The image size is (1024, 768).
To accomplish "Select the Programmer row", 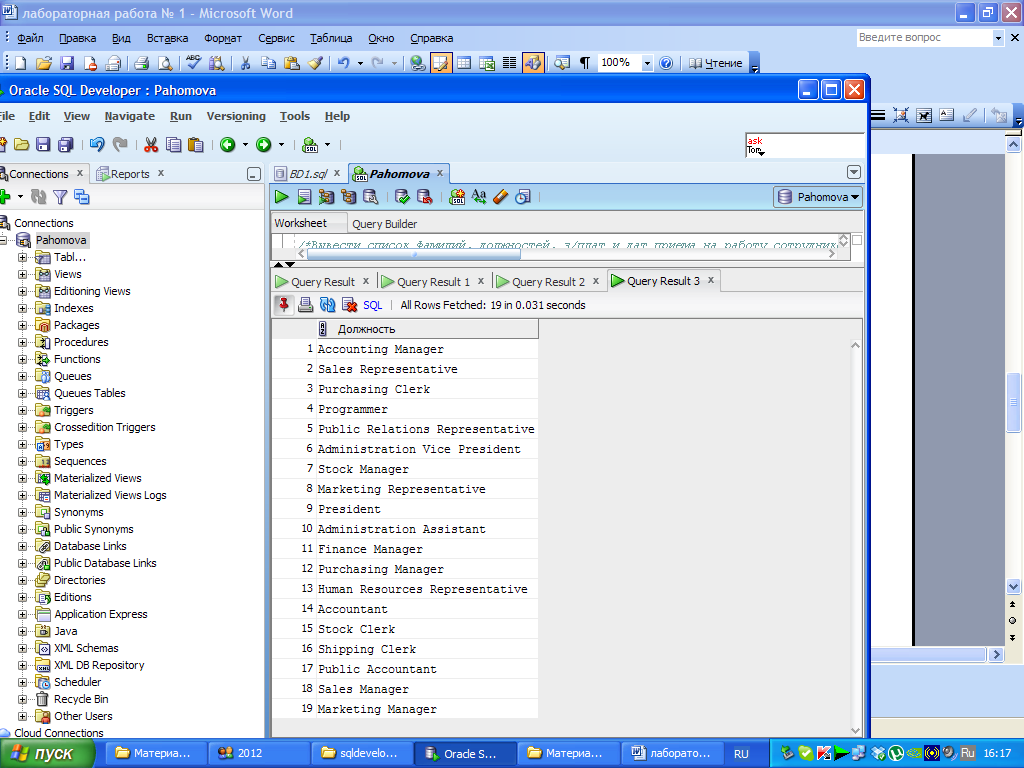I will 405,409.
